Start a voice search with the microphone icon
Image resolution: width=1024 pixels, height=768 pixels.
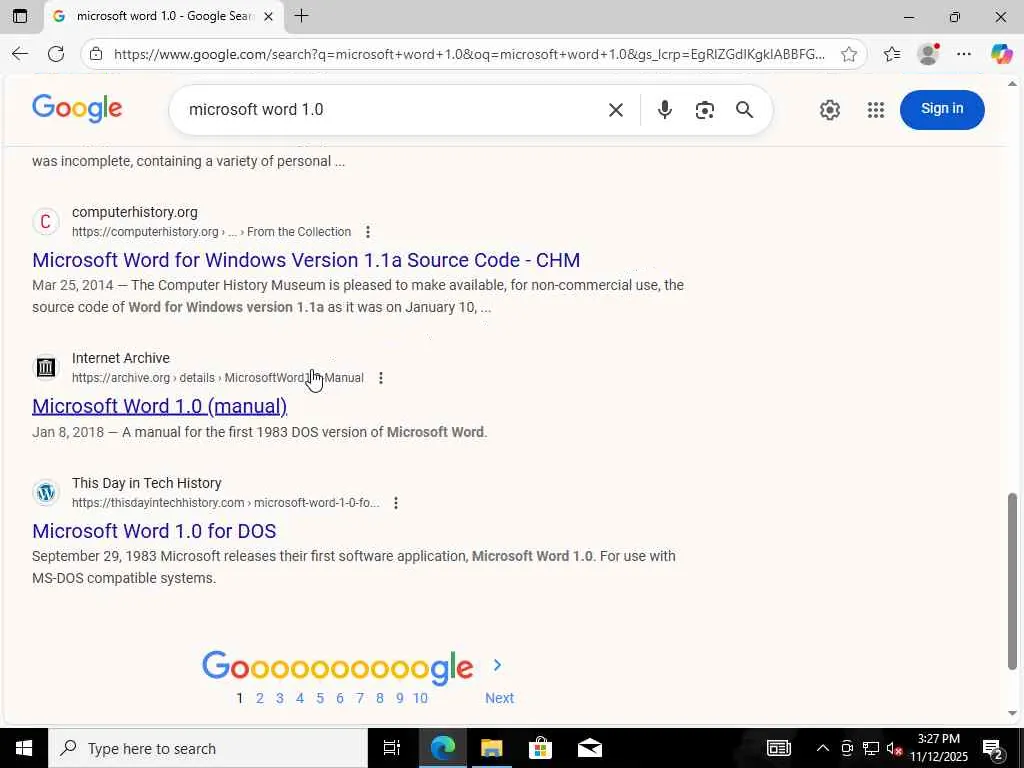[x=665, y=110]
